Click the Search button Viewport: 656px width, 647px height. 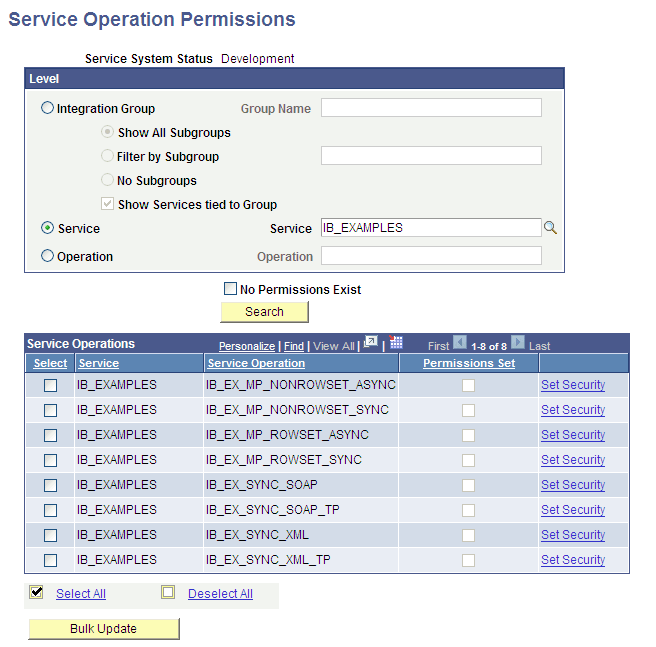[x=264, y=312]
